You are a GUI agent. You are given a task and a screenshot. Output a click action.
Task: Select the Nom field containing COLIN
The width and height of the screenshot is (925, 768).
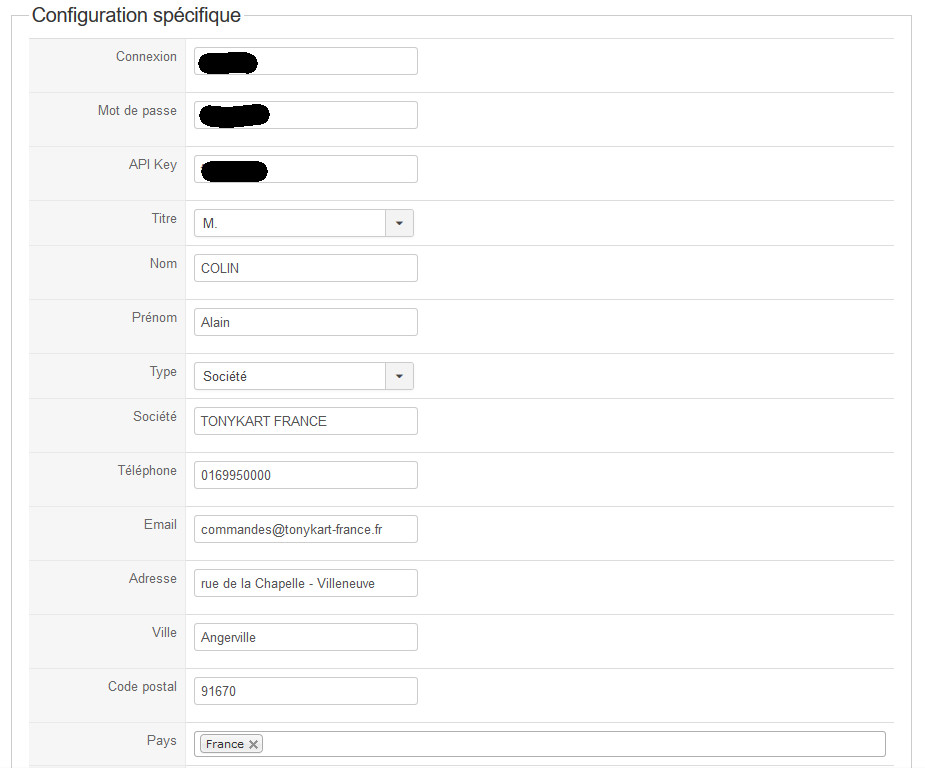pos(305,268)
